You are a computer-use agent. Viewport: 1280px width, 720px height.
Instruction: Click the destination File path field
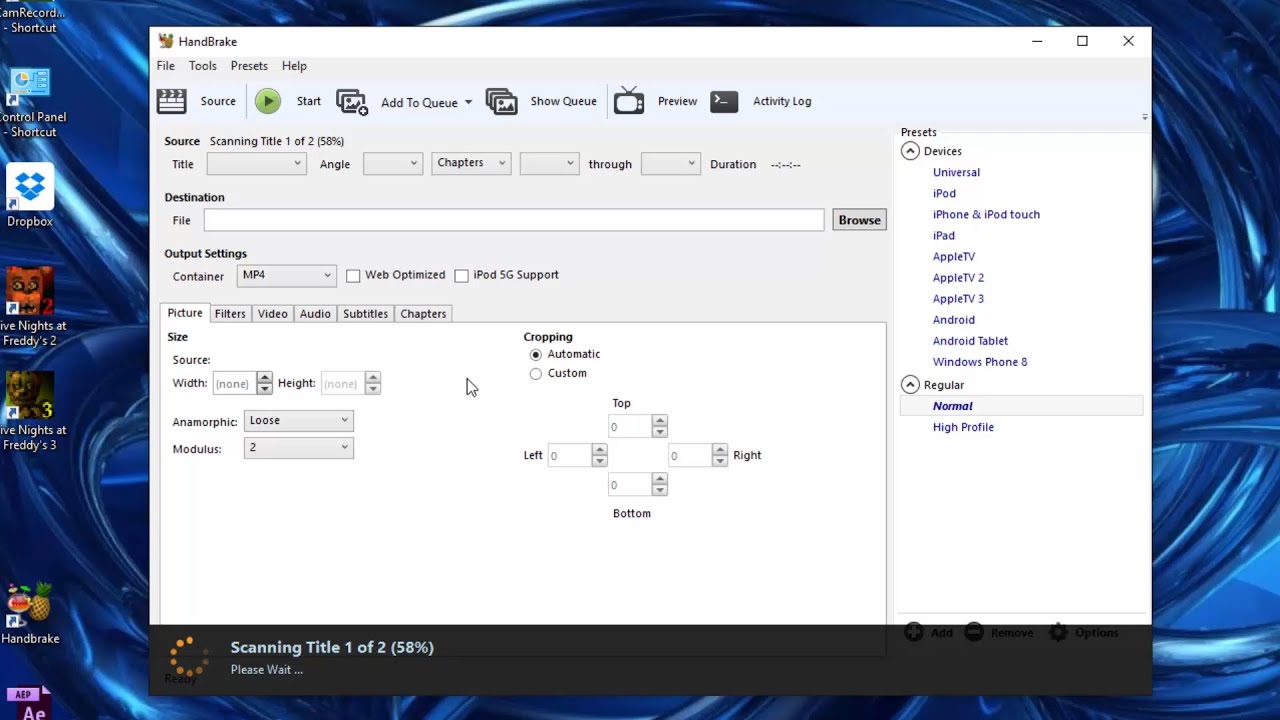point(514,220)
